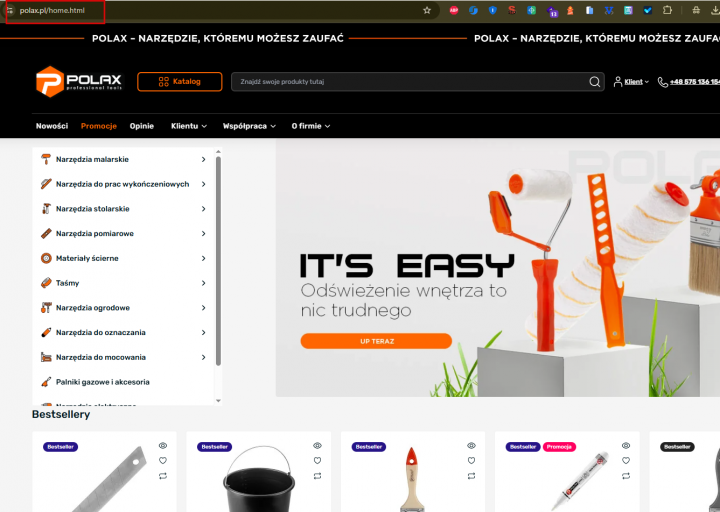This screenshot has width=720, height=512.
Task: Open the Bitwarden shield extension
Action: tap(493, 10)
